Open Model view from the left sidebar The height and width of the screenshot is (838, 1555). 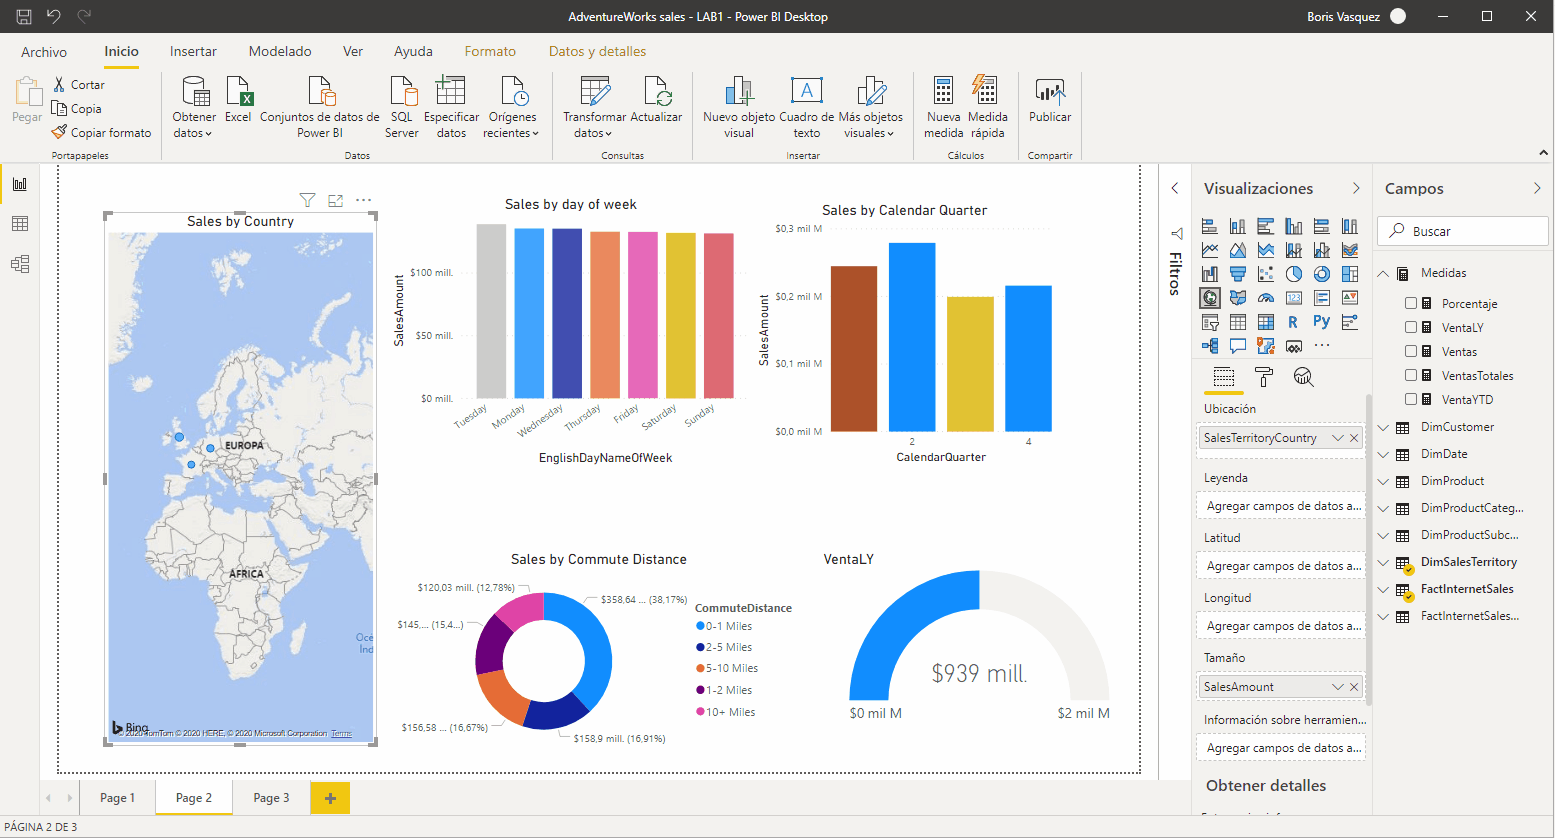[x=19, y=264]
